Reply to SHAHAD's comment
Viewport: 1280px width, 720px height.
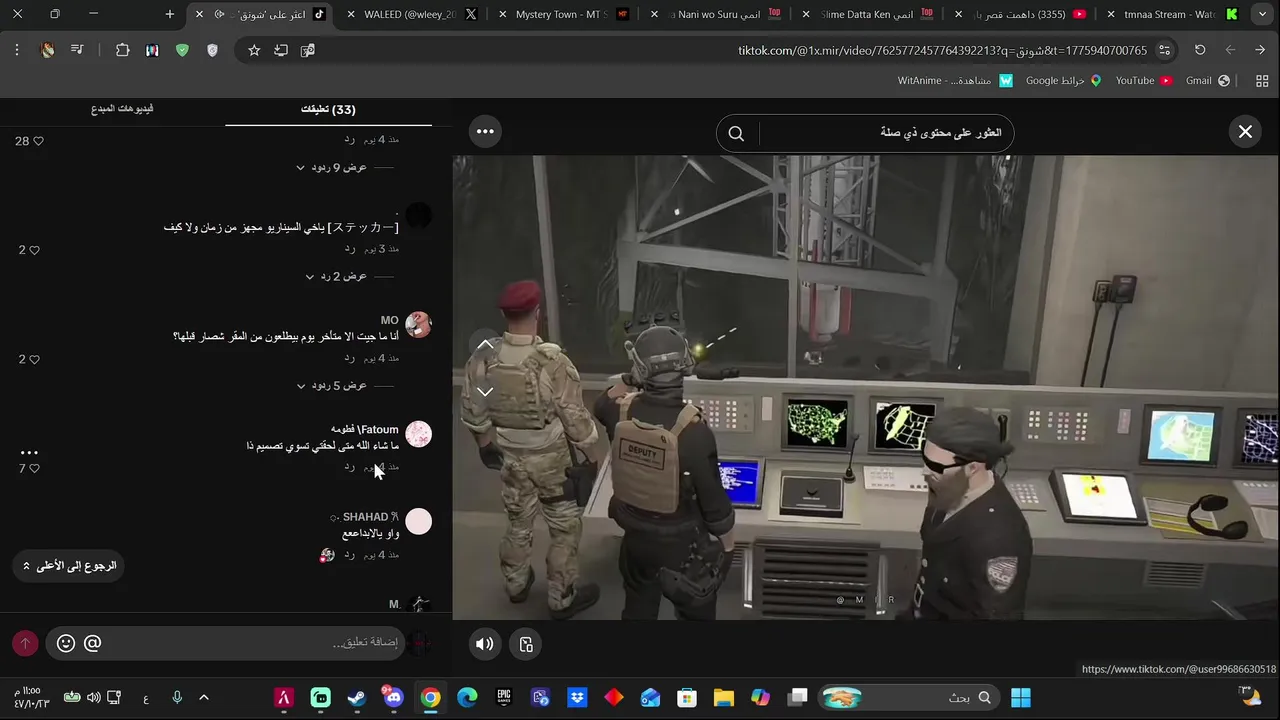click(350, 555)
